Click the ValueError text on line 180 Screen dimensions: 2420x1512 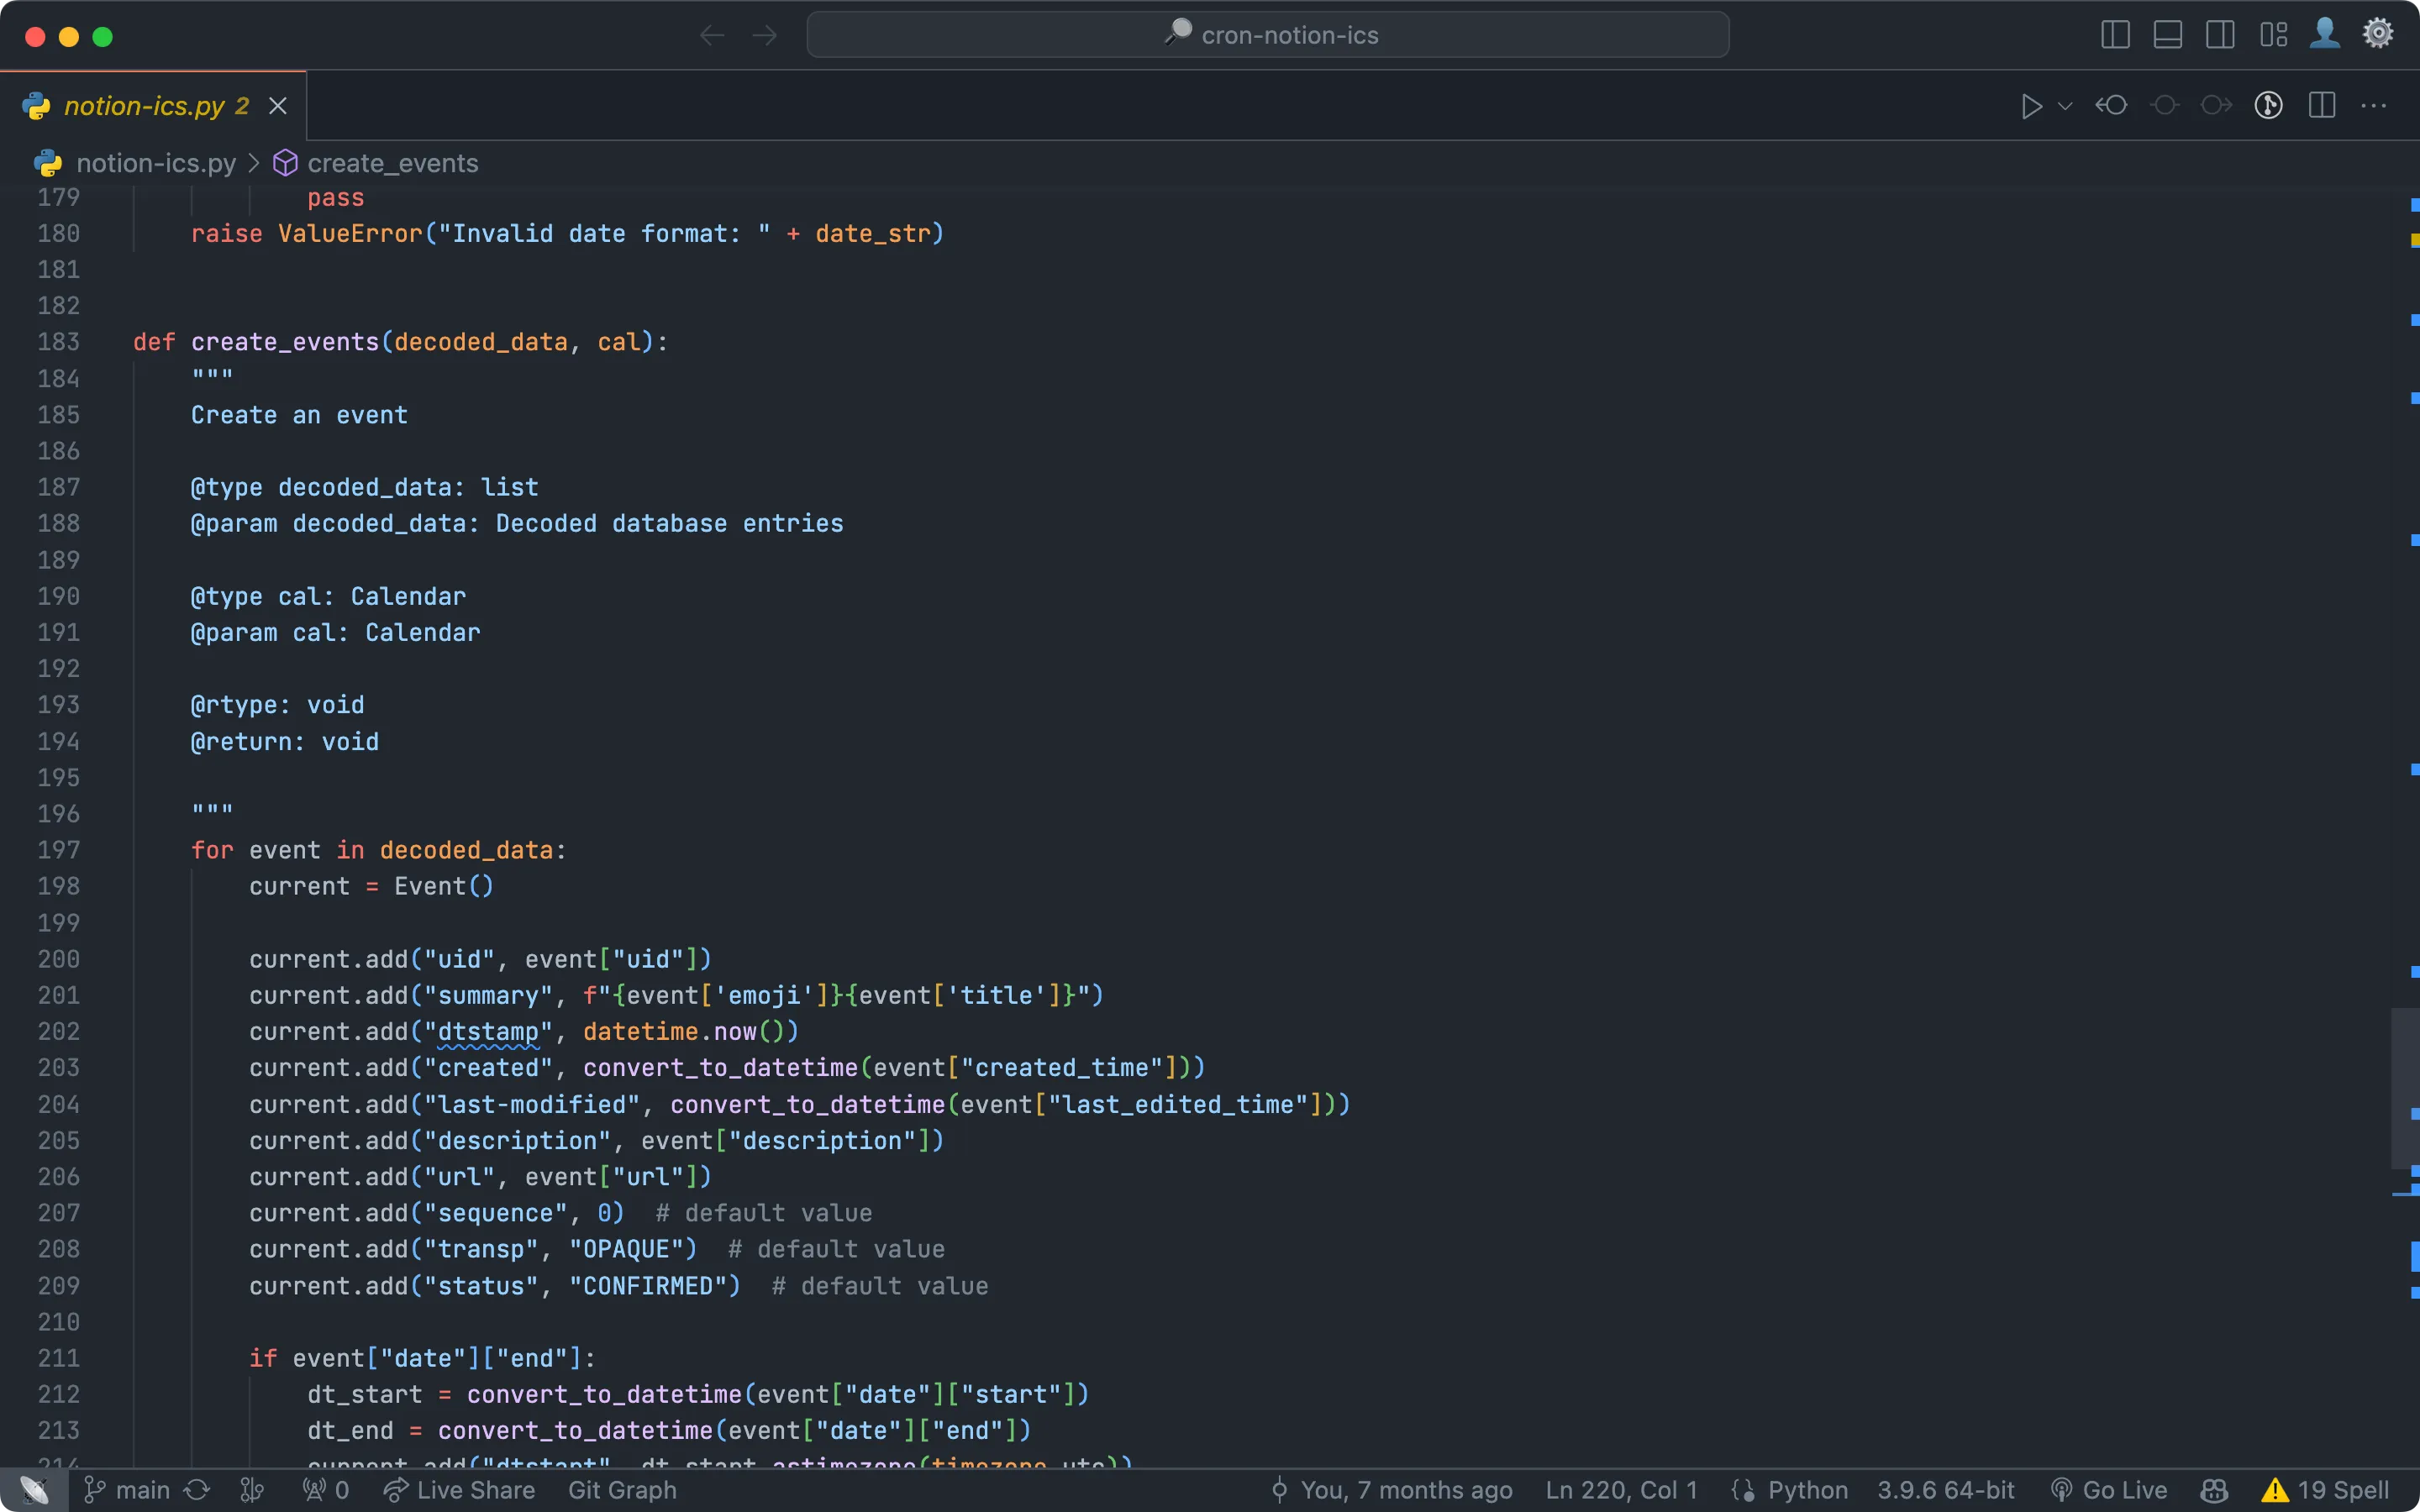click(x=350, y=233)
